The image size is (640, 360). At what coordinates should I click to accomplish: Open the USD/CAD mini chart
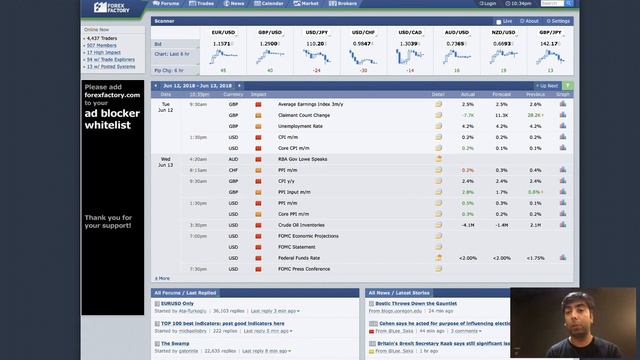410,56
